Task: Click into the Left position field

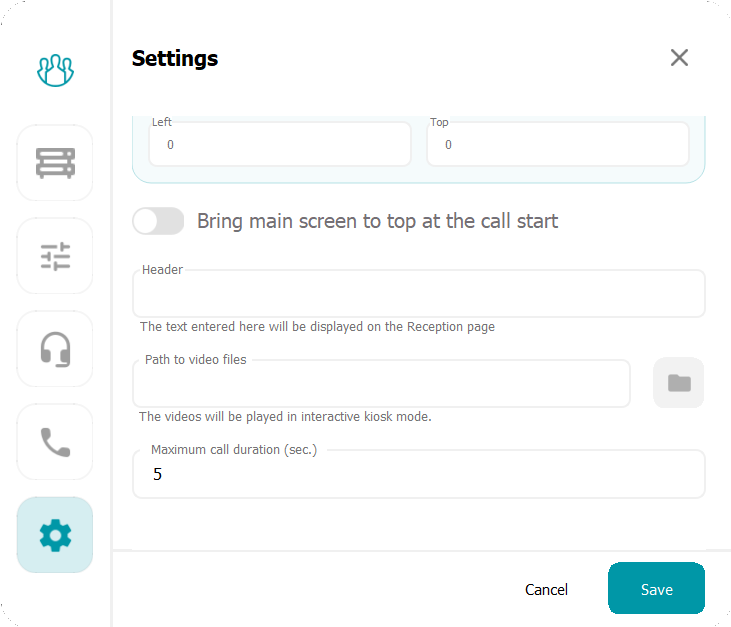Action: coord(280,145)
